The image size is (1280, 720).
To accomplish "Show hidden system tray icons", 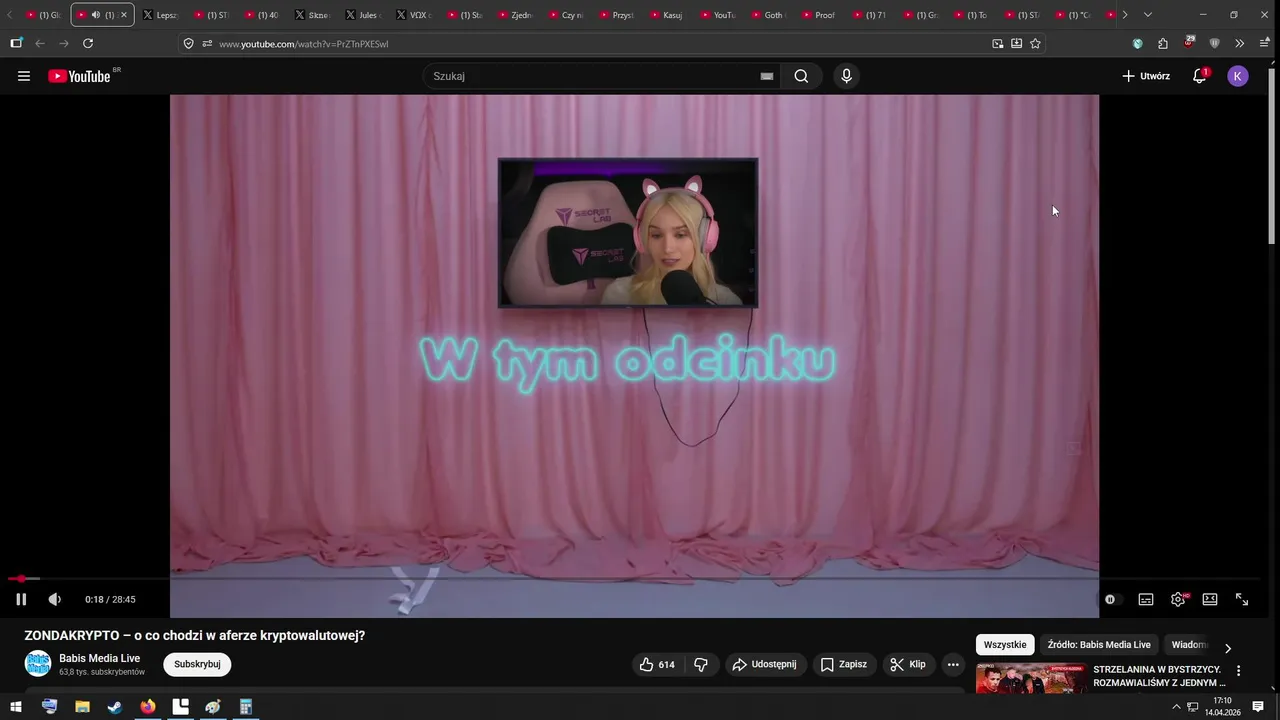I will click(x=1175, y=707).
